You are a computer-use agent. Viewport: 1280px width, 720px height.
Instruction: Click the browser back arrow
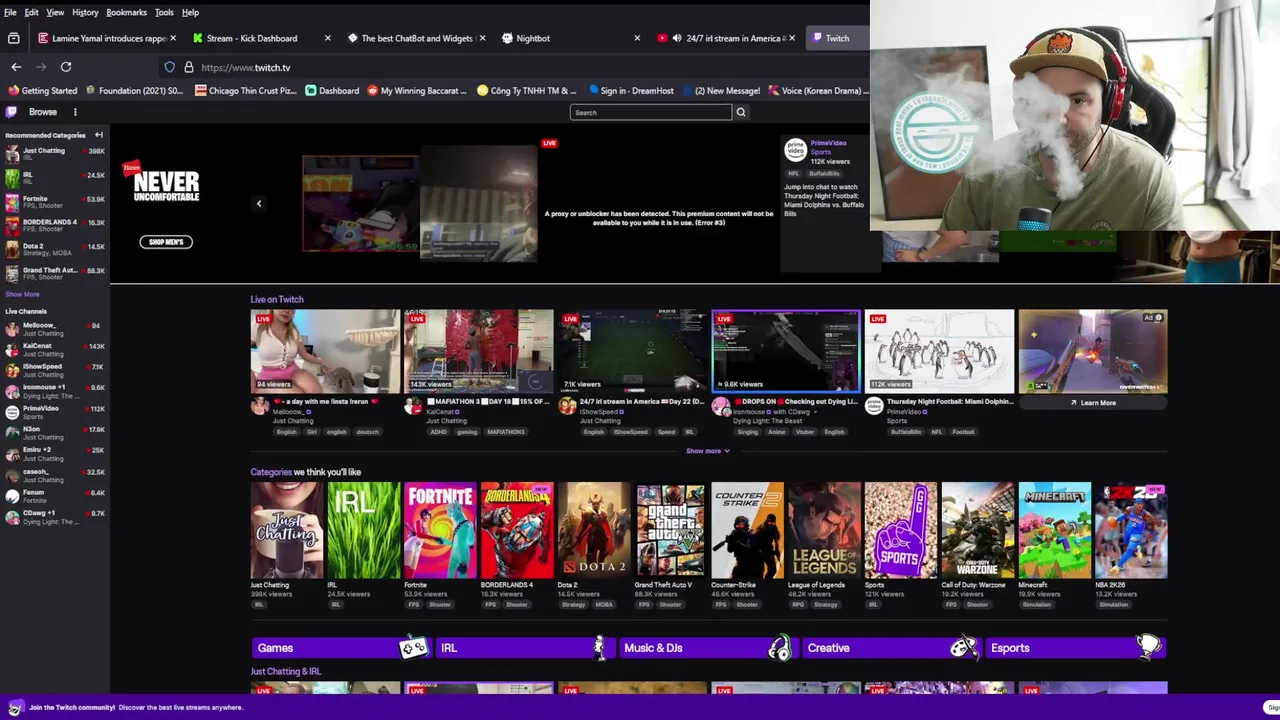16,67
